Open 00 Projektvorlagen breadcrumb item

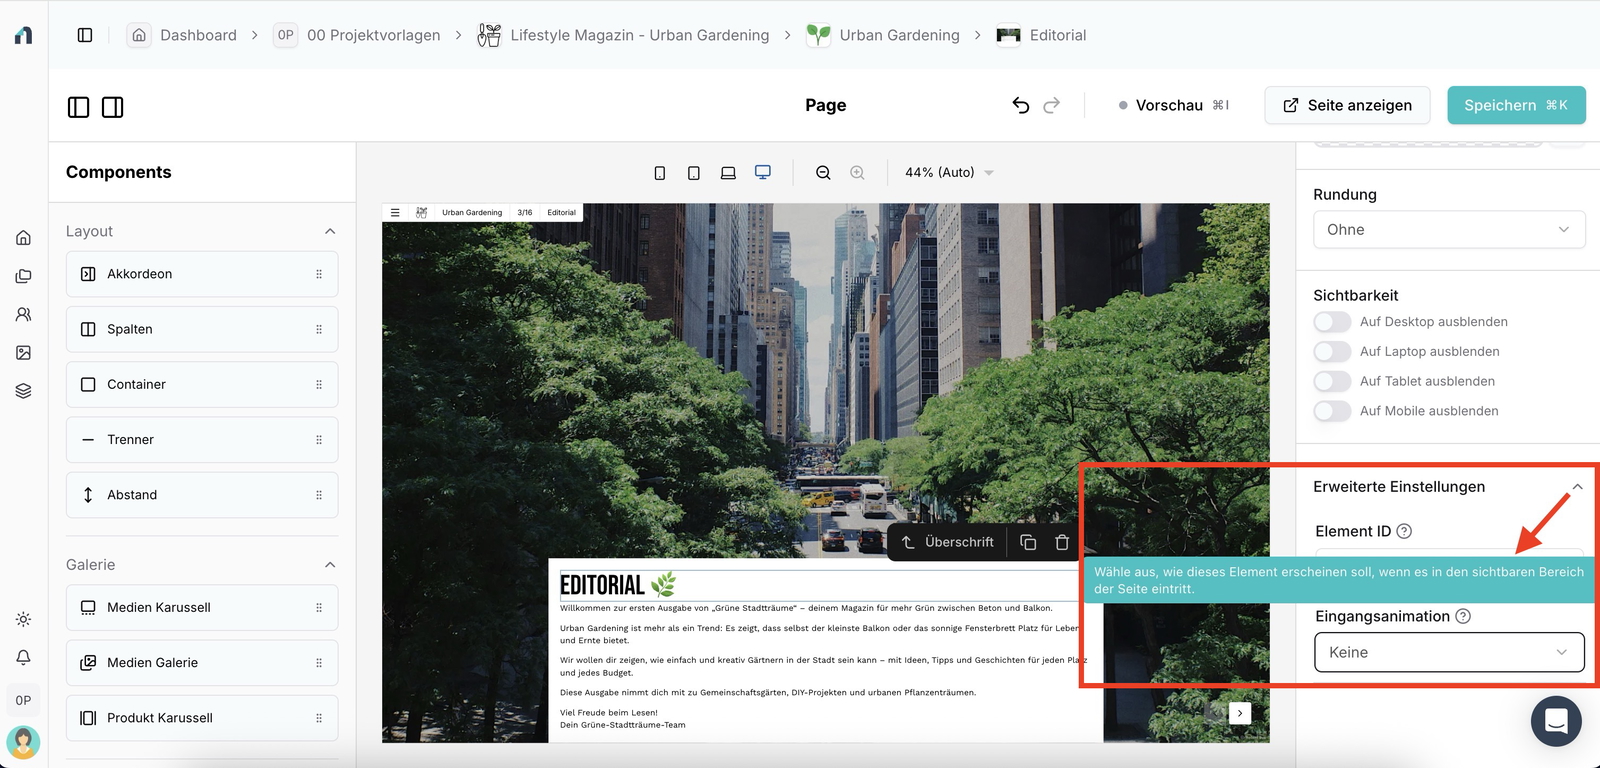click(x=373, y=35)
